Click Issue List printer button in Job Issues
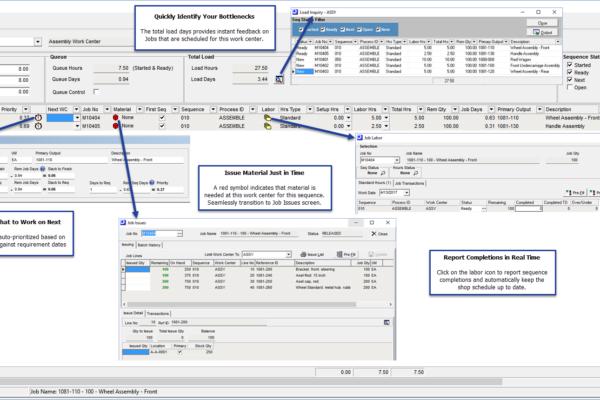The width and height of the screenshot is (600, 400). pyautogui.click(x=312, y=254)
